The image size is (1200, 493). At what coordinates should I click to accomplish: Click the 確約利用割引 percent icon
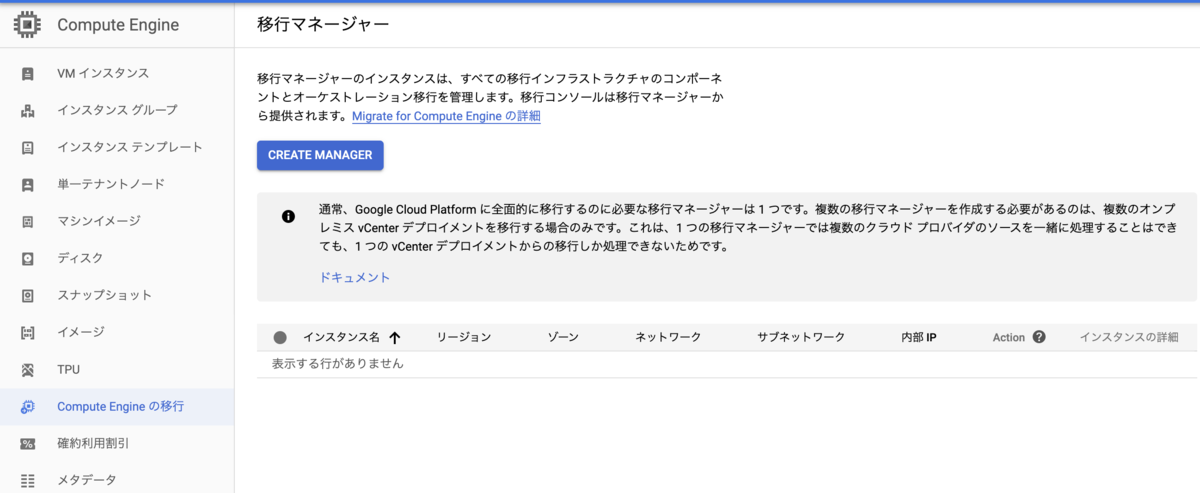[x=28, y=444]
